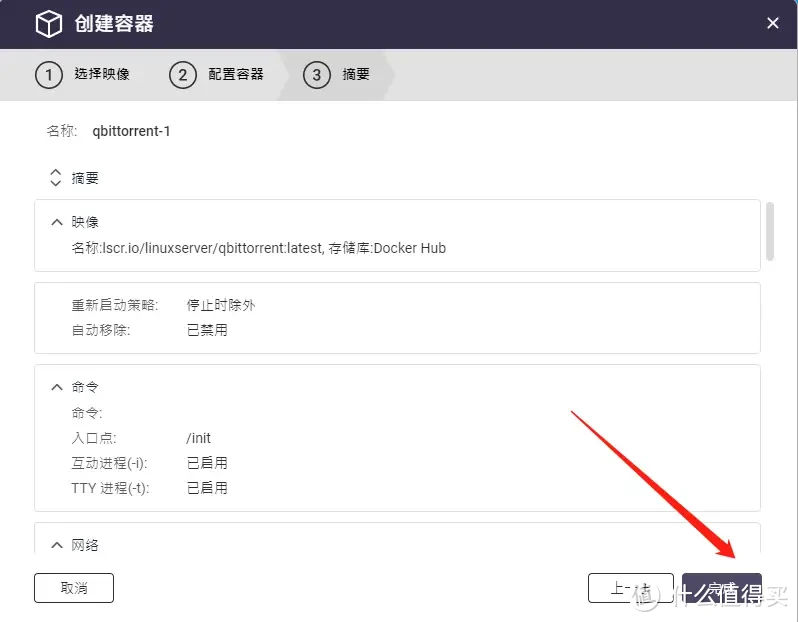Click the summary panel vertical scrollbar
798x622 pixels.
[769, 232]
